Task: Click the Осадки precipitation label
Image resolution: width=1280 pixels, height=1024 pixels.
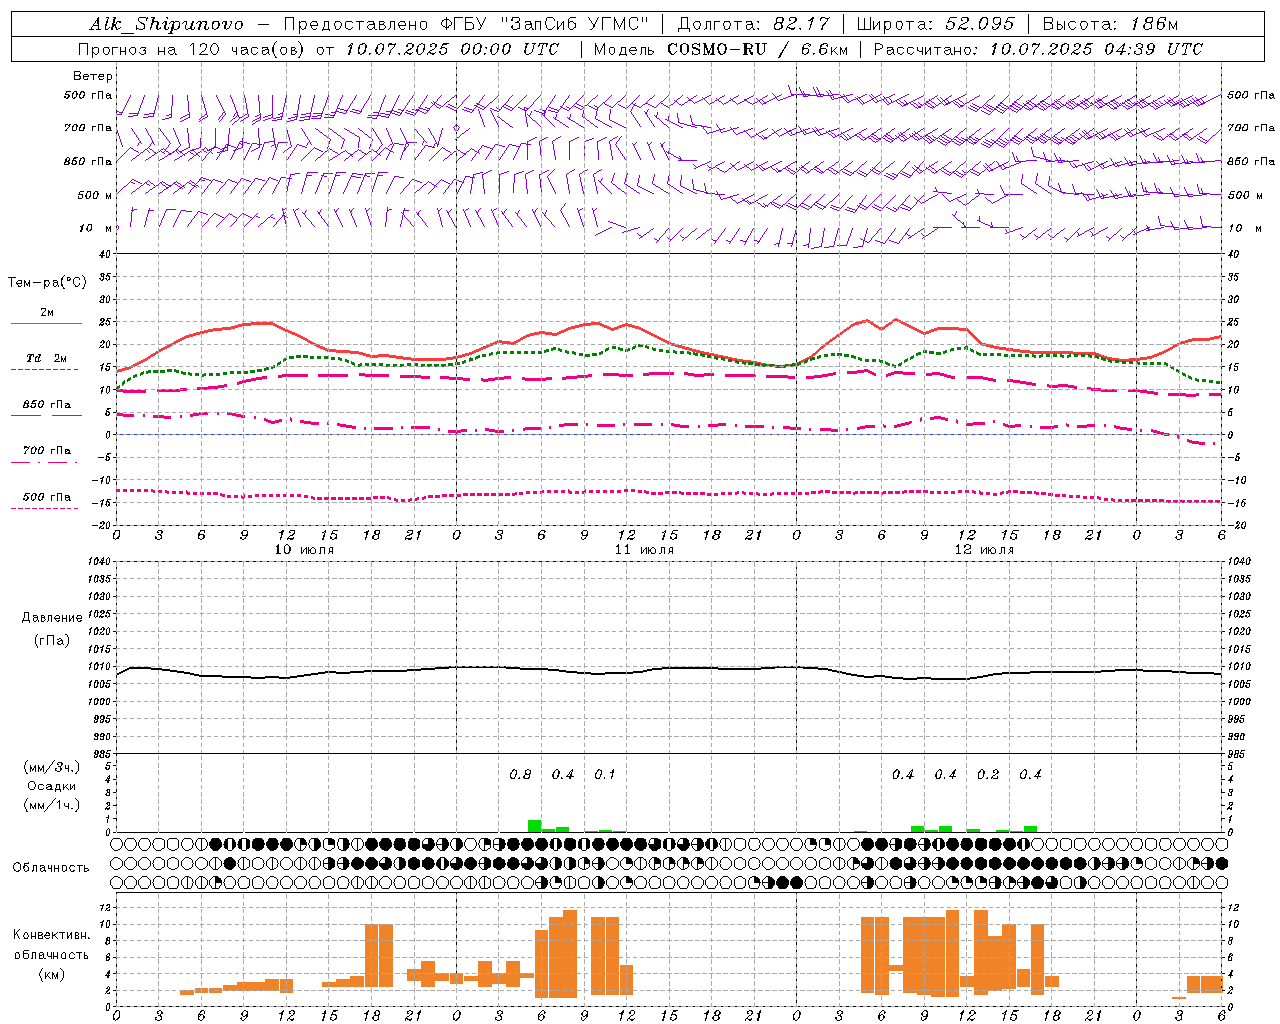Action: [x=52, y=786]
